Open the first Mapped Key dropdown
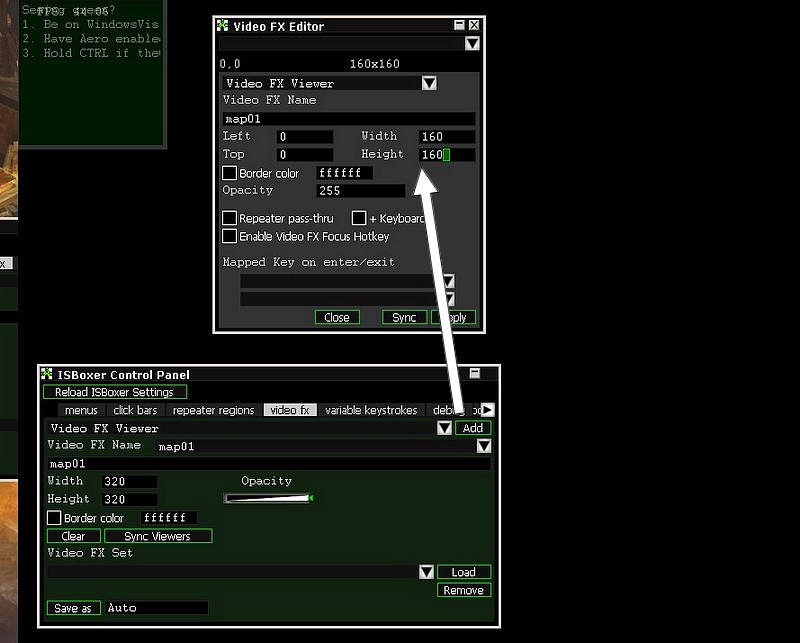800x643 pixels. pos(449,281)
